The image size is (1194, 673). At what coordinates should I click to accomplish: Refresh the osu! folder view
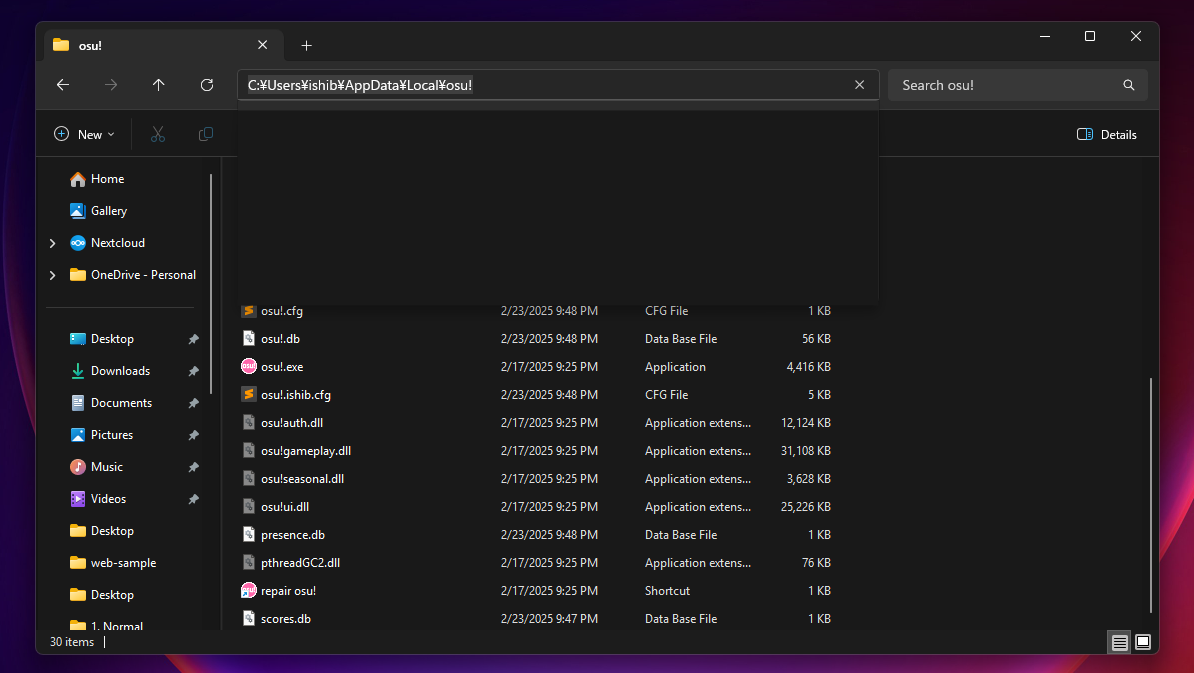[206, 85]
